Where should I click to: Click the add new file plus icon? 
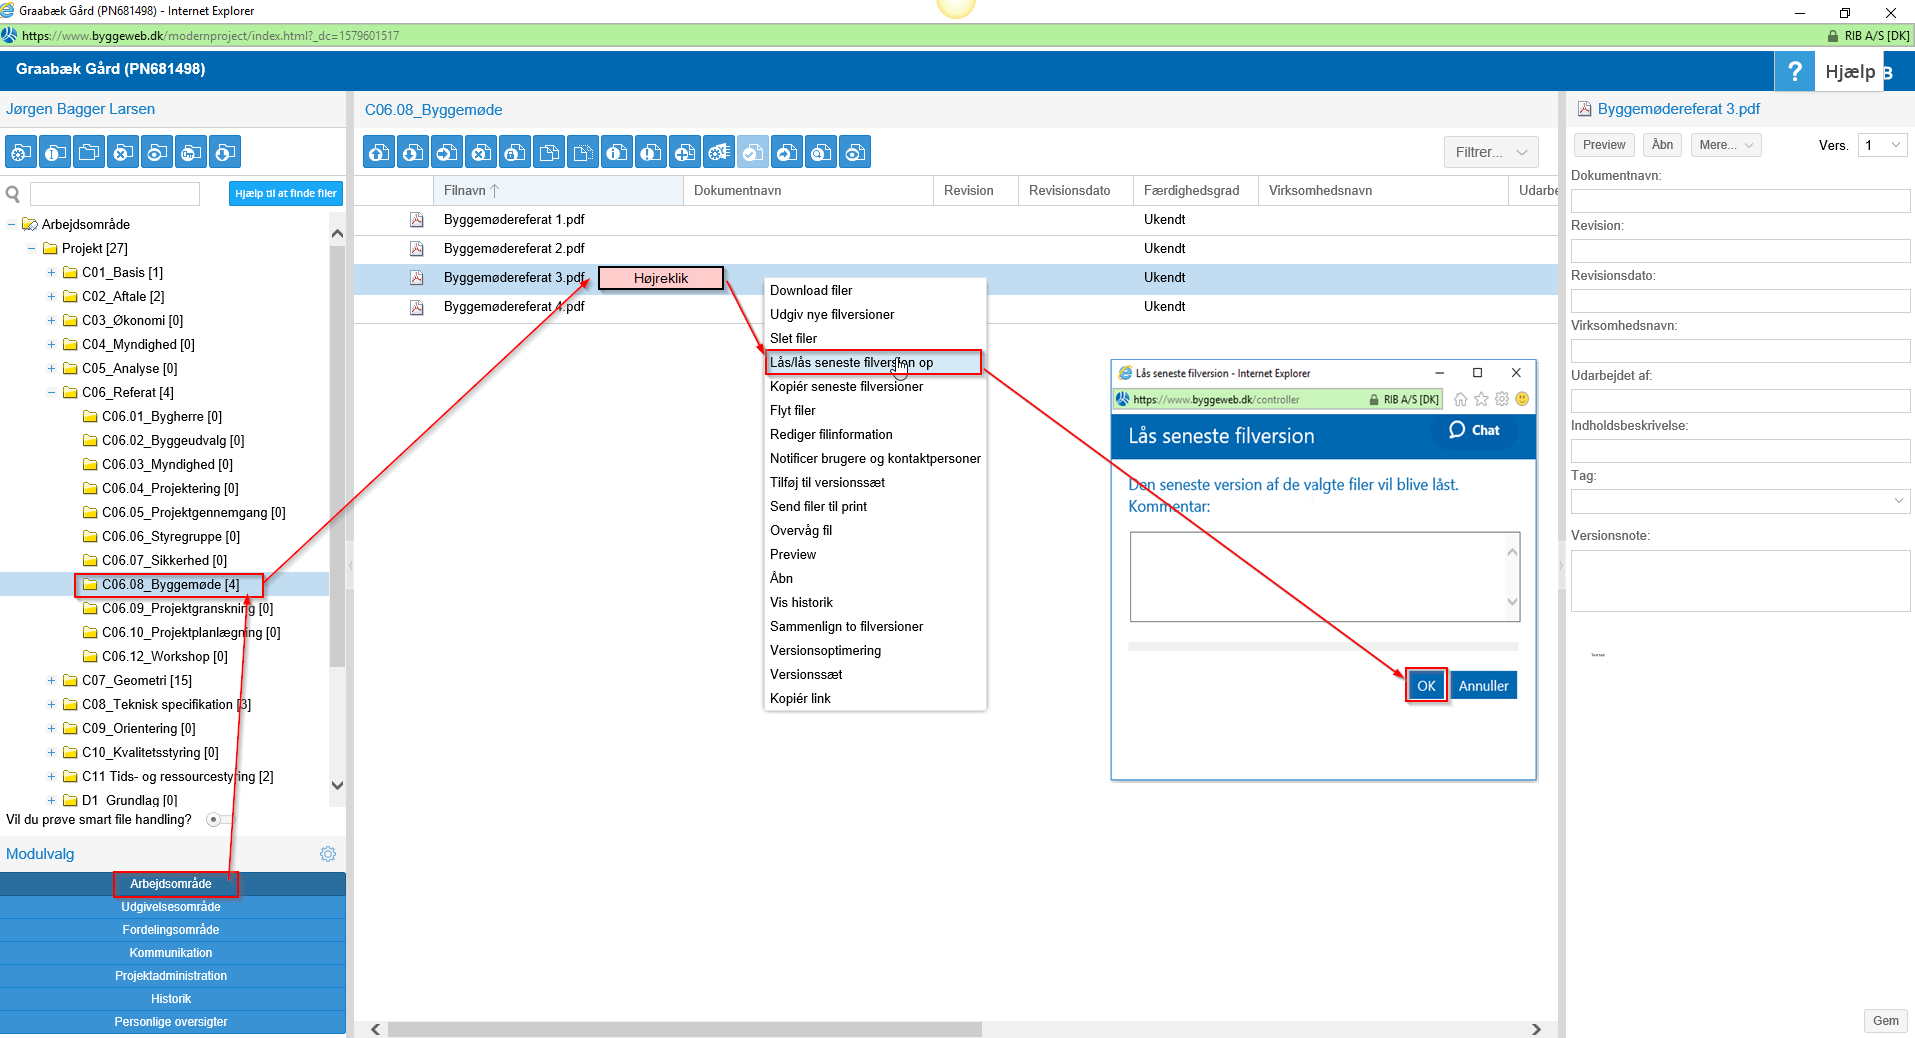(685, 152)
